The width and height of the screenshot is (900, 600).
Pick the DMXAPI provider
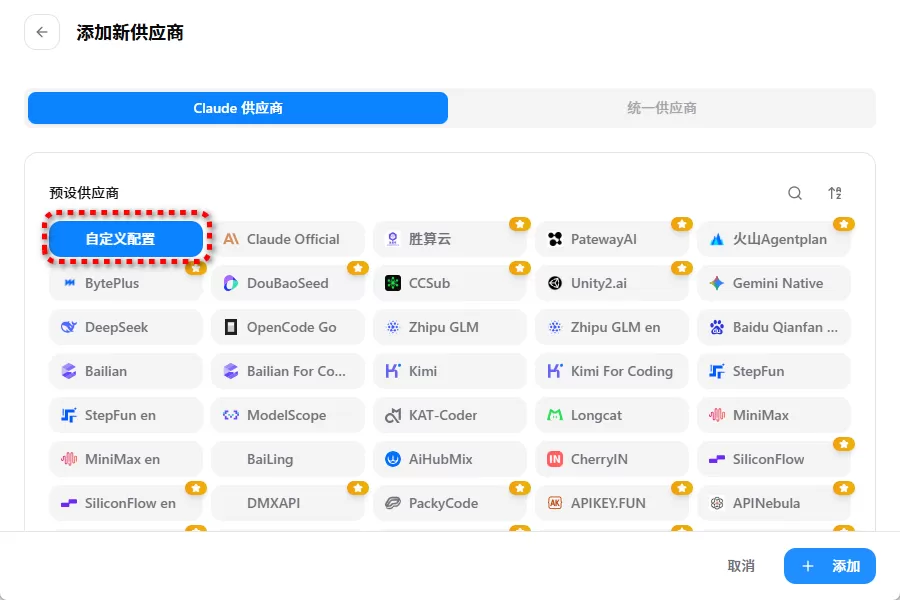click(x=288, y=504)
